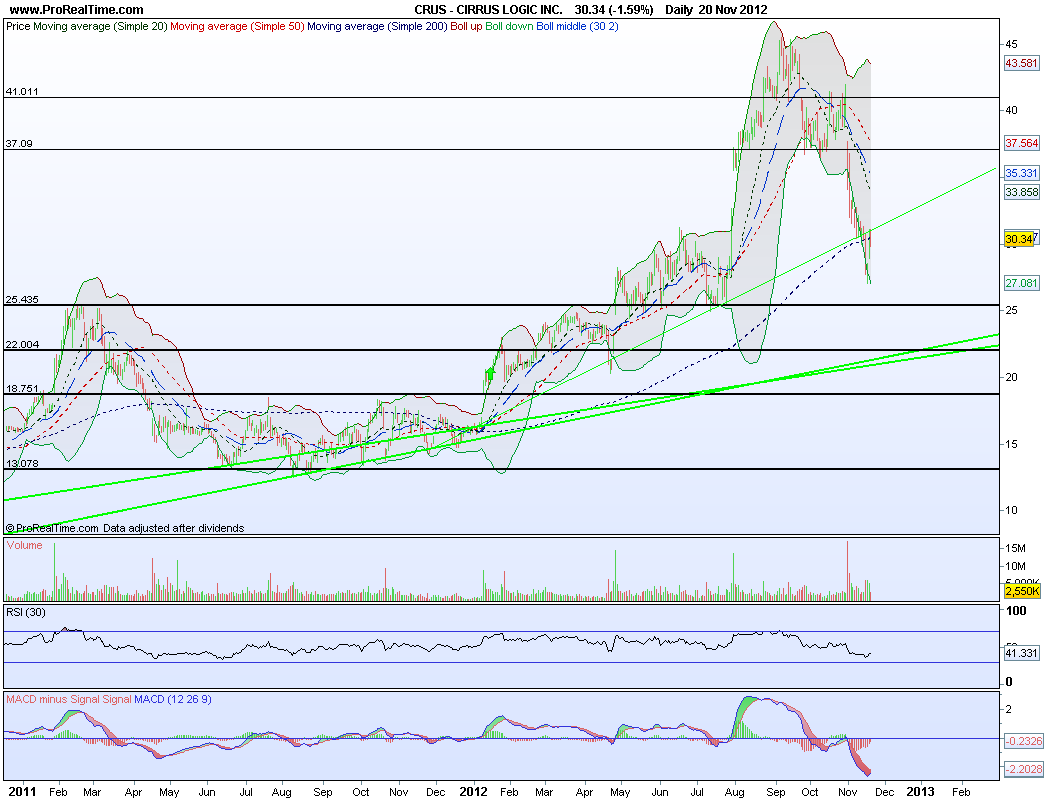The width and height of the screenshot is (1050, 800).
Task: Click the 35.331 value tag
Action: coord(1022,173)
